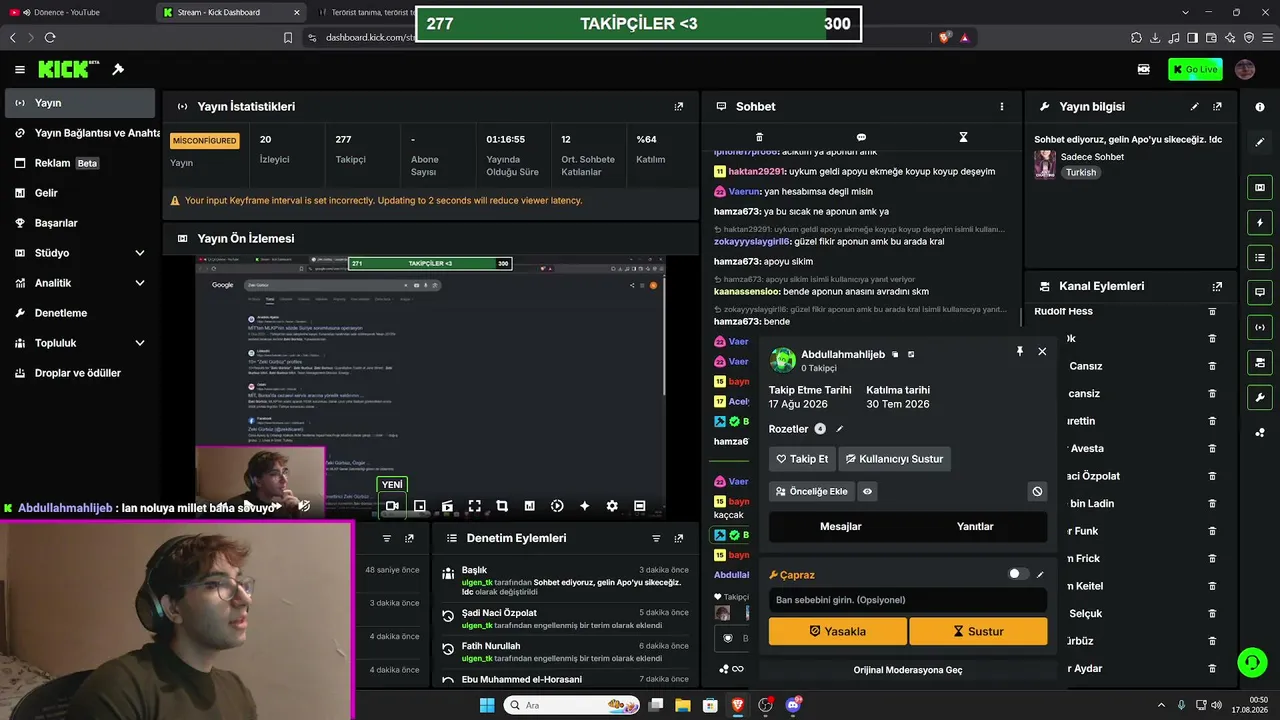This screenshot has height=720, width=1280.
Task: Delete the Rudolf Hess entry
Action: (1212, 312)
